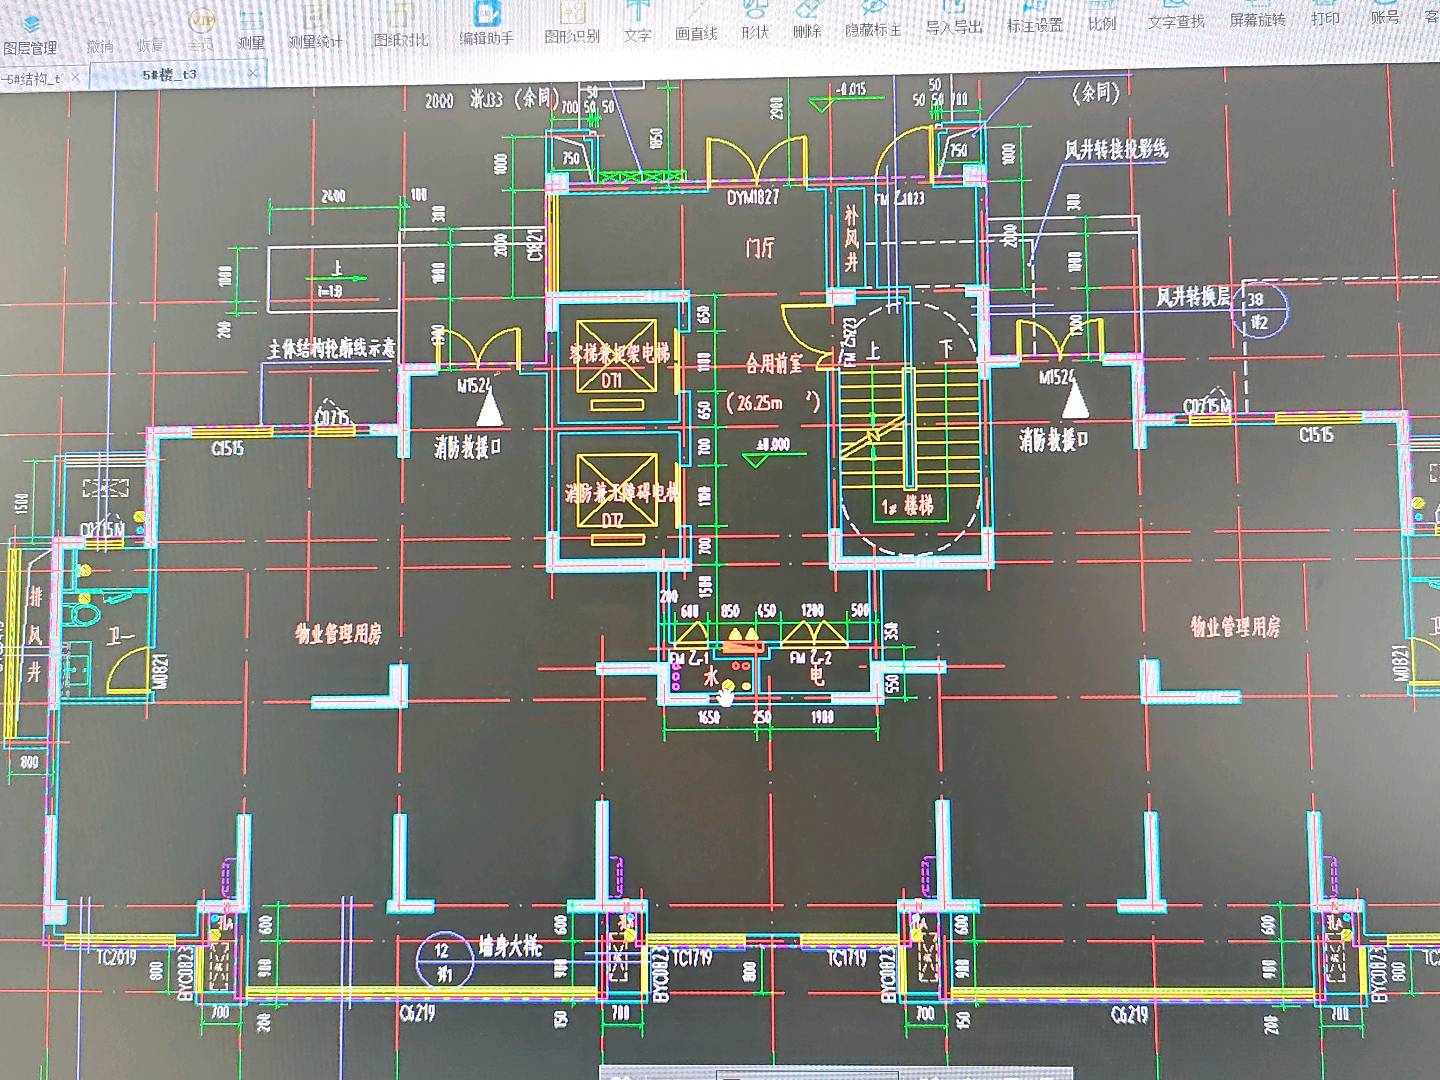Click the left C1515 window label
The width and height of the screenshot is (1440, 1080).
click(x=227, y=448)
